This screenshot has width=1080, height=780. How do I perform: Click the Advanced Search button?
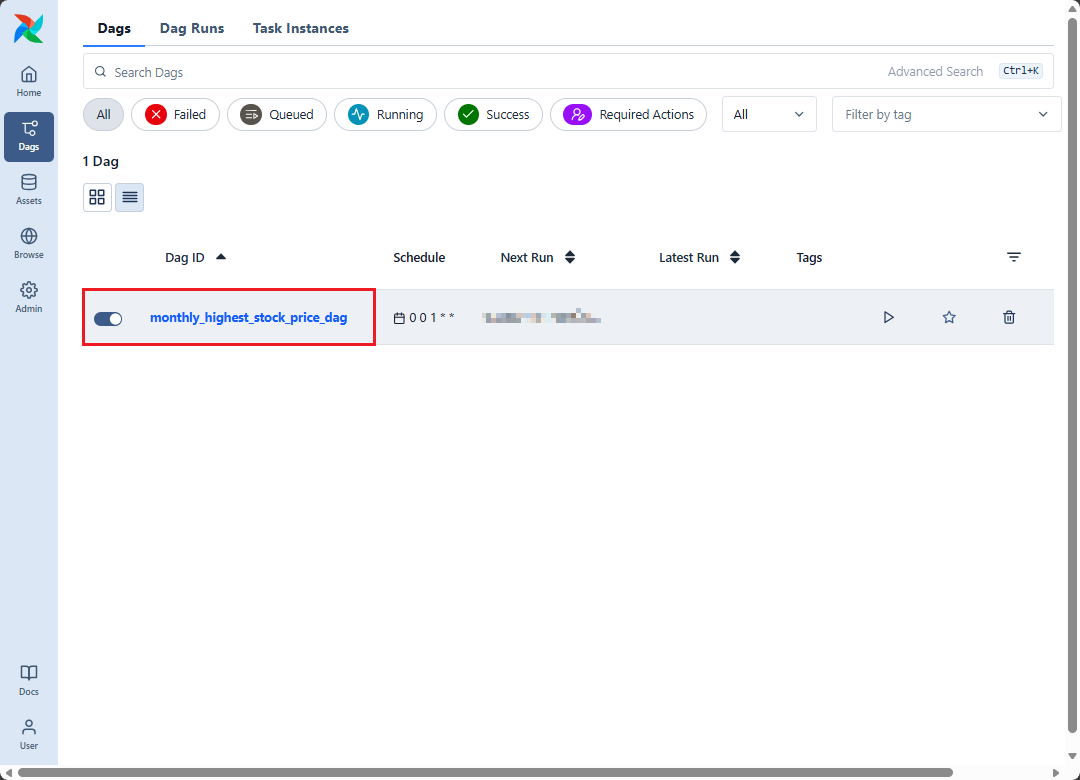point(935,72)
